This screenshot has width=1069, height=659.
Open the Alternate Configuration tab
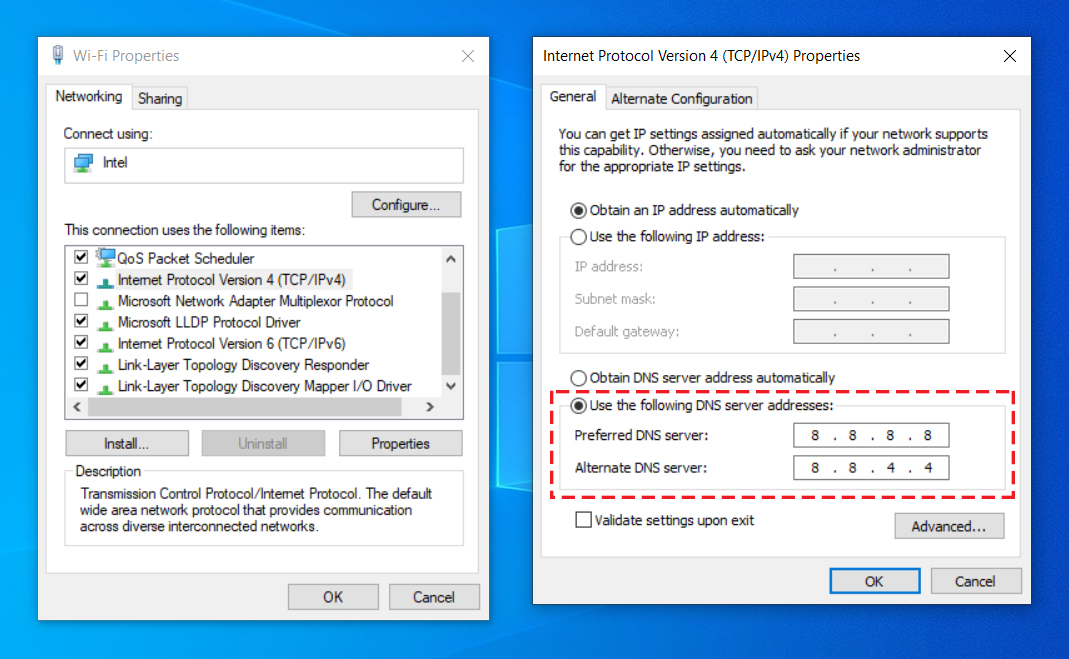[681, 98]
